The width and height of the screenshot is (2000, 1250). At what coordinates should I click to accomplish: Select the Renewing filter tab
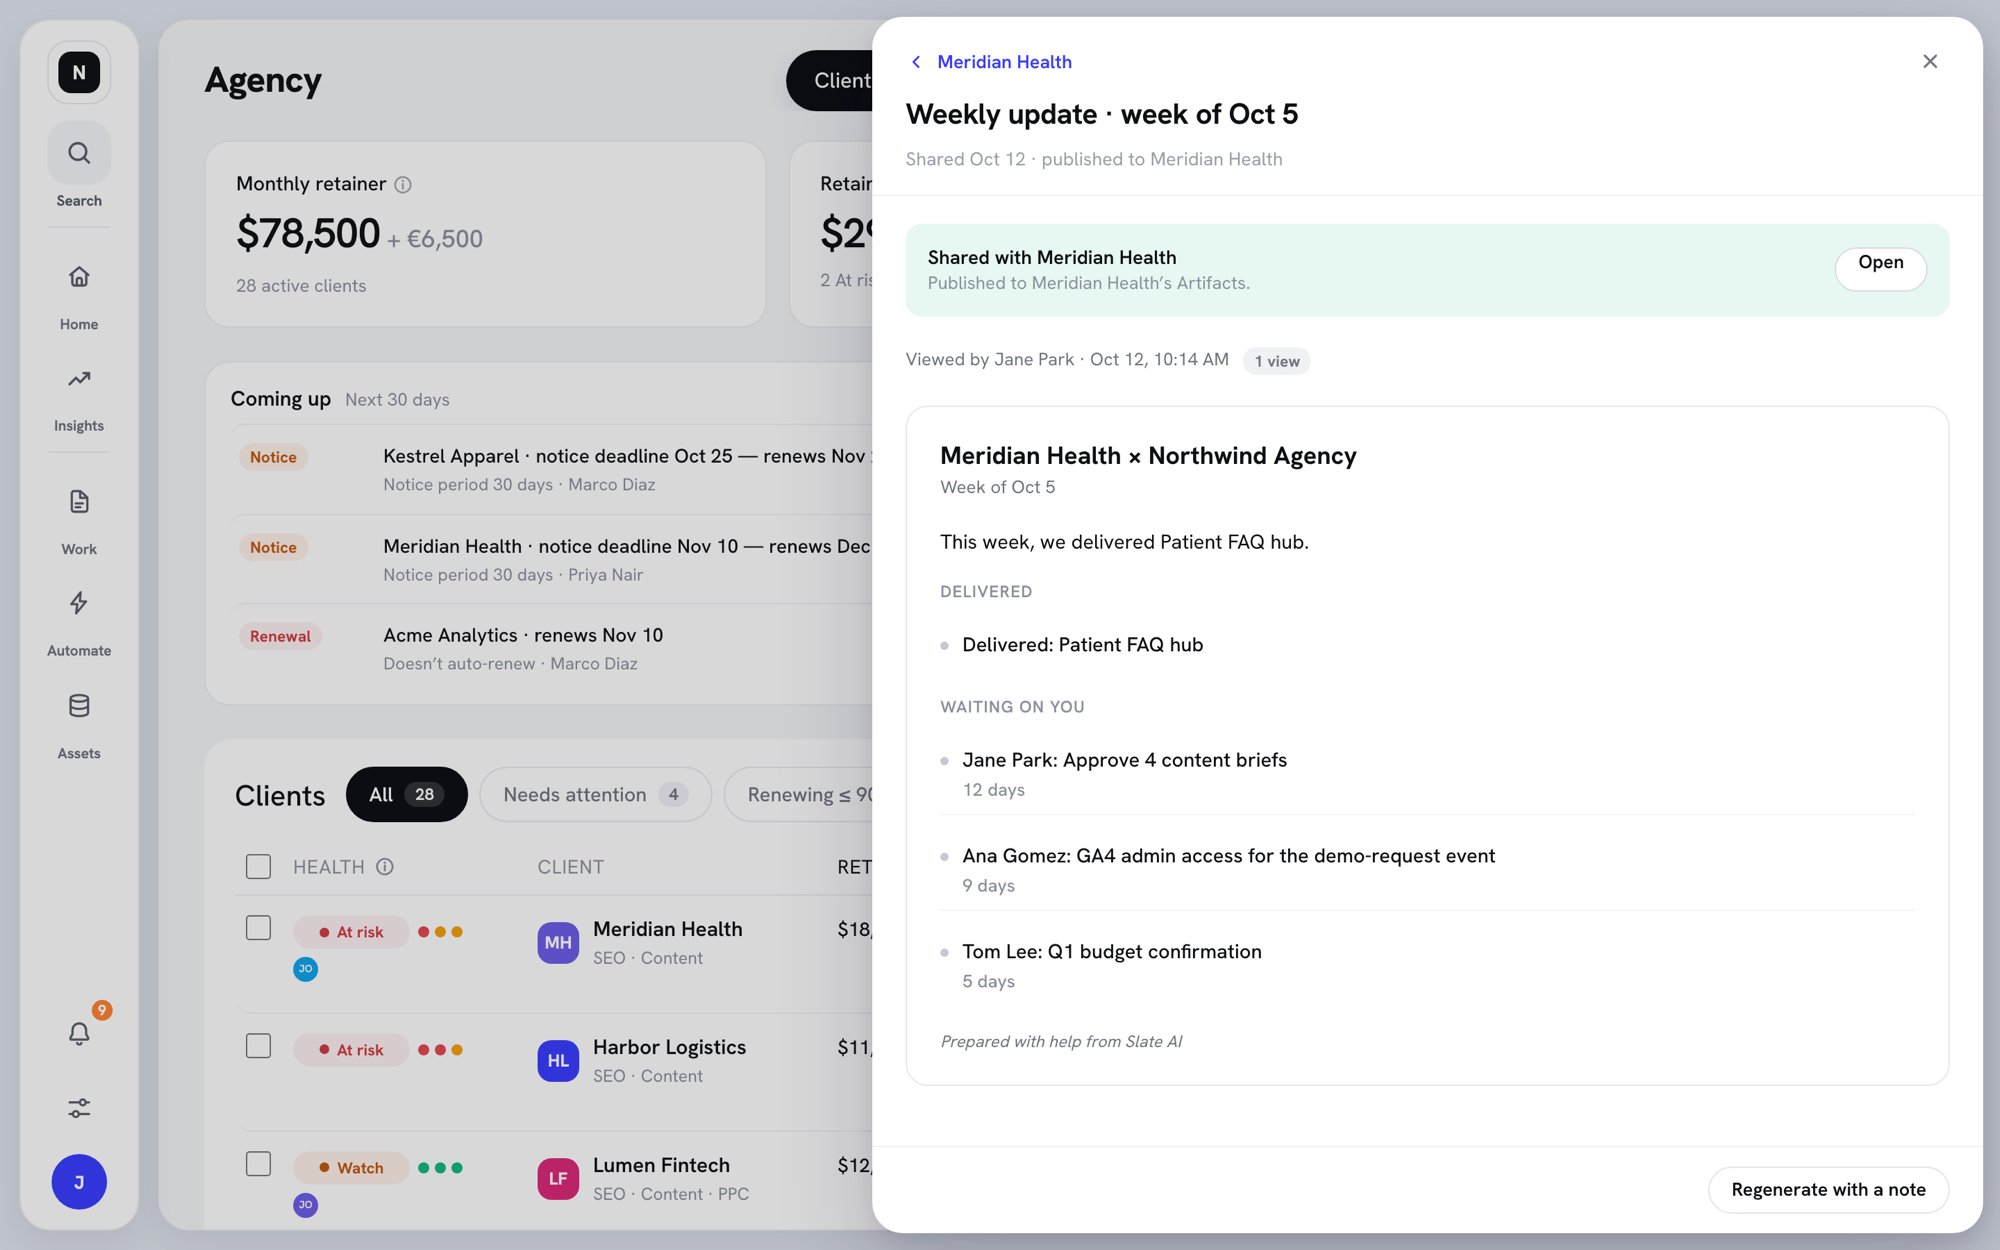pyautogui.click(x=800, y=794)
